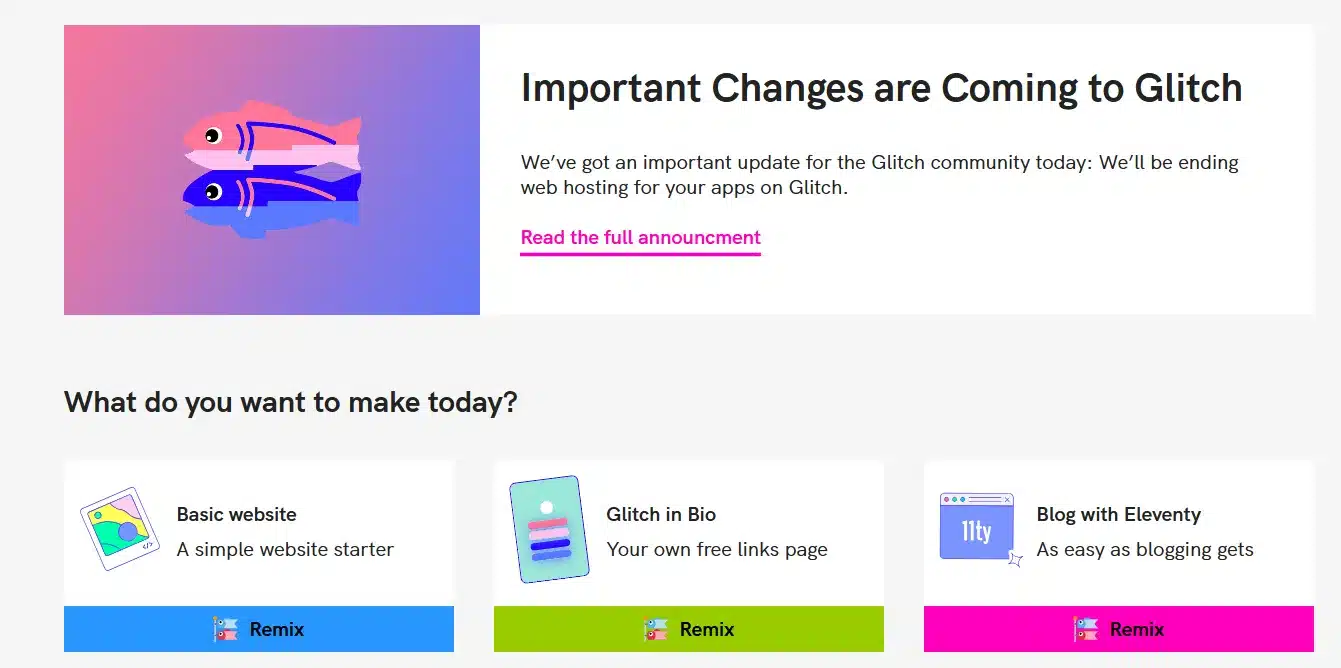Open the Blog with Eleventy title
Viewport: 1341px width, 668px height.
[x=1118, y=515]
